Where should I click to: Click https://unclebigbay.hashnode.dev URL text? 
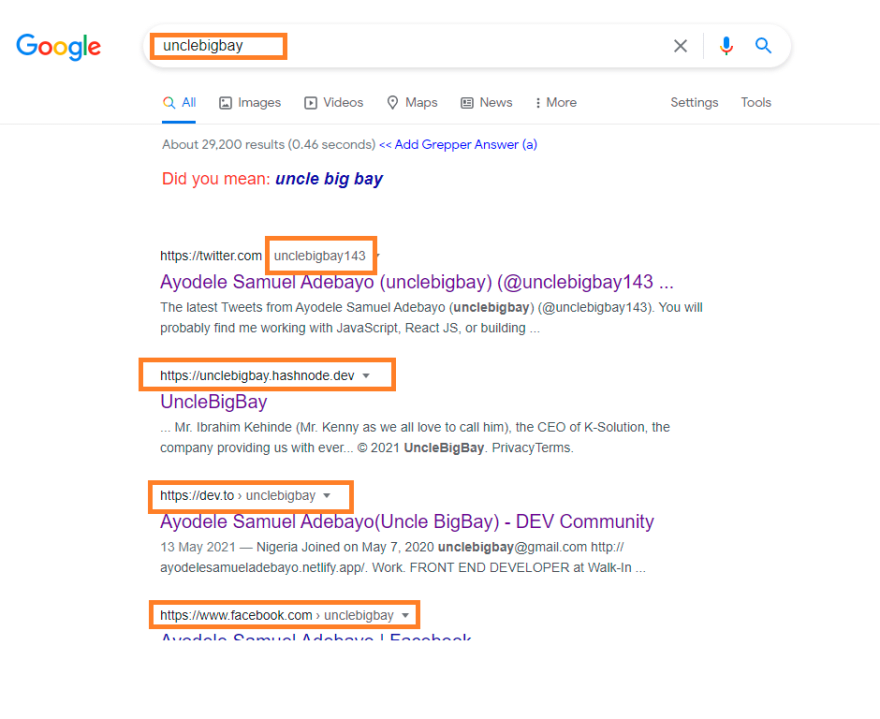pyautogui.click(x=257, y=375)
